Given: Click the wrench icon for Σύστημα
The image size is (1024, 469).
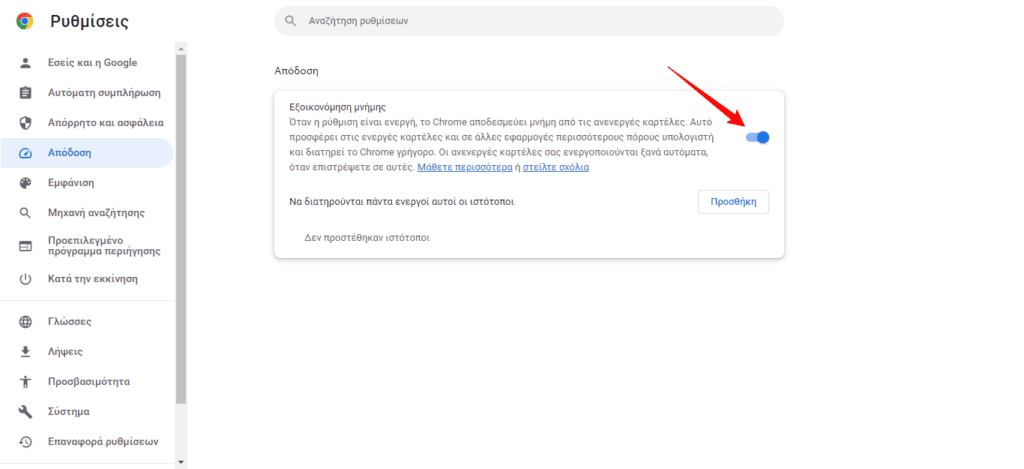Looking at the screenshot, I should pyautogui.click(x=26, y=412).
